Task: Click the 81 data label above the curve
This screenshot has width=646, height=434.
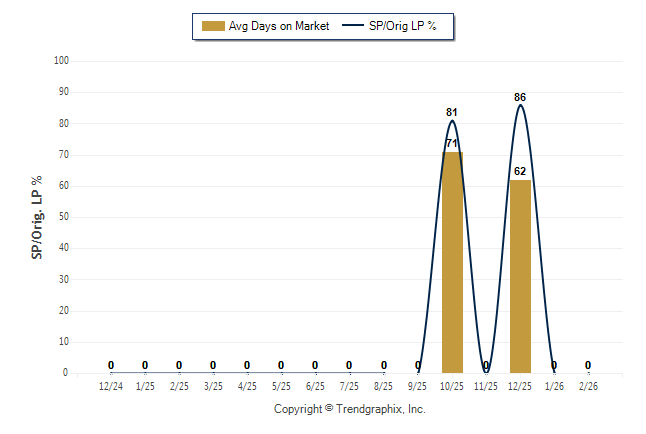Action: [452, 112]
